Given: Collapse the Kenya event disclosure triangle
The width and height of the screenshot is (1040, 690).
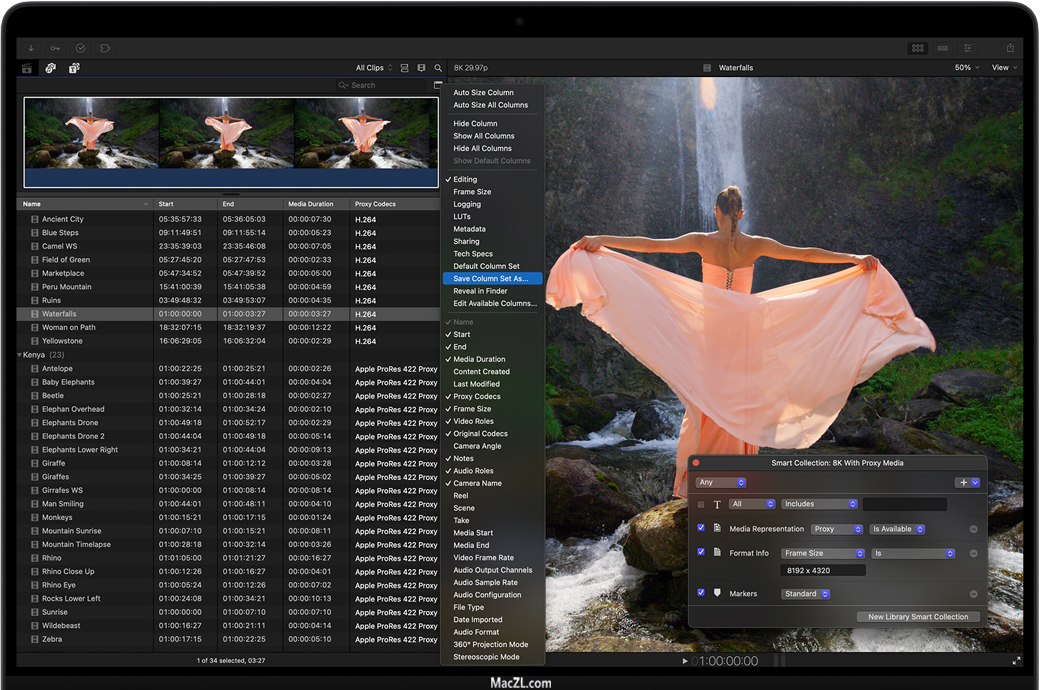Looking at the screenshot, I should 19,355.
